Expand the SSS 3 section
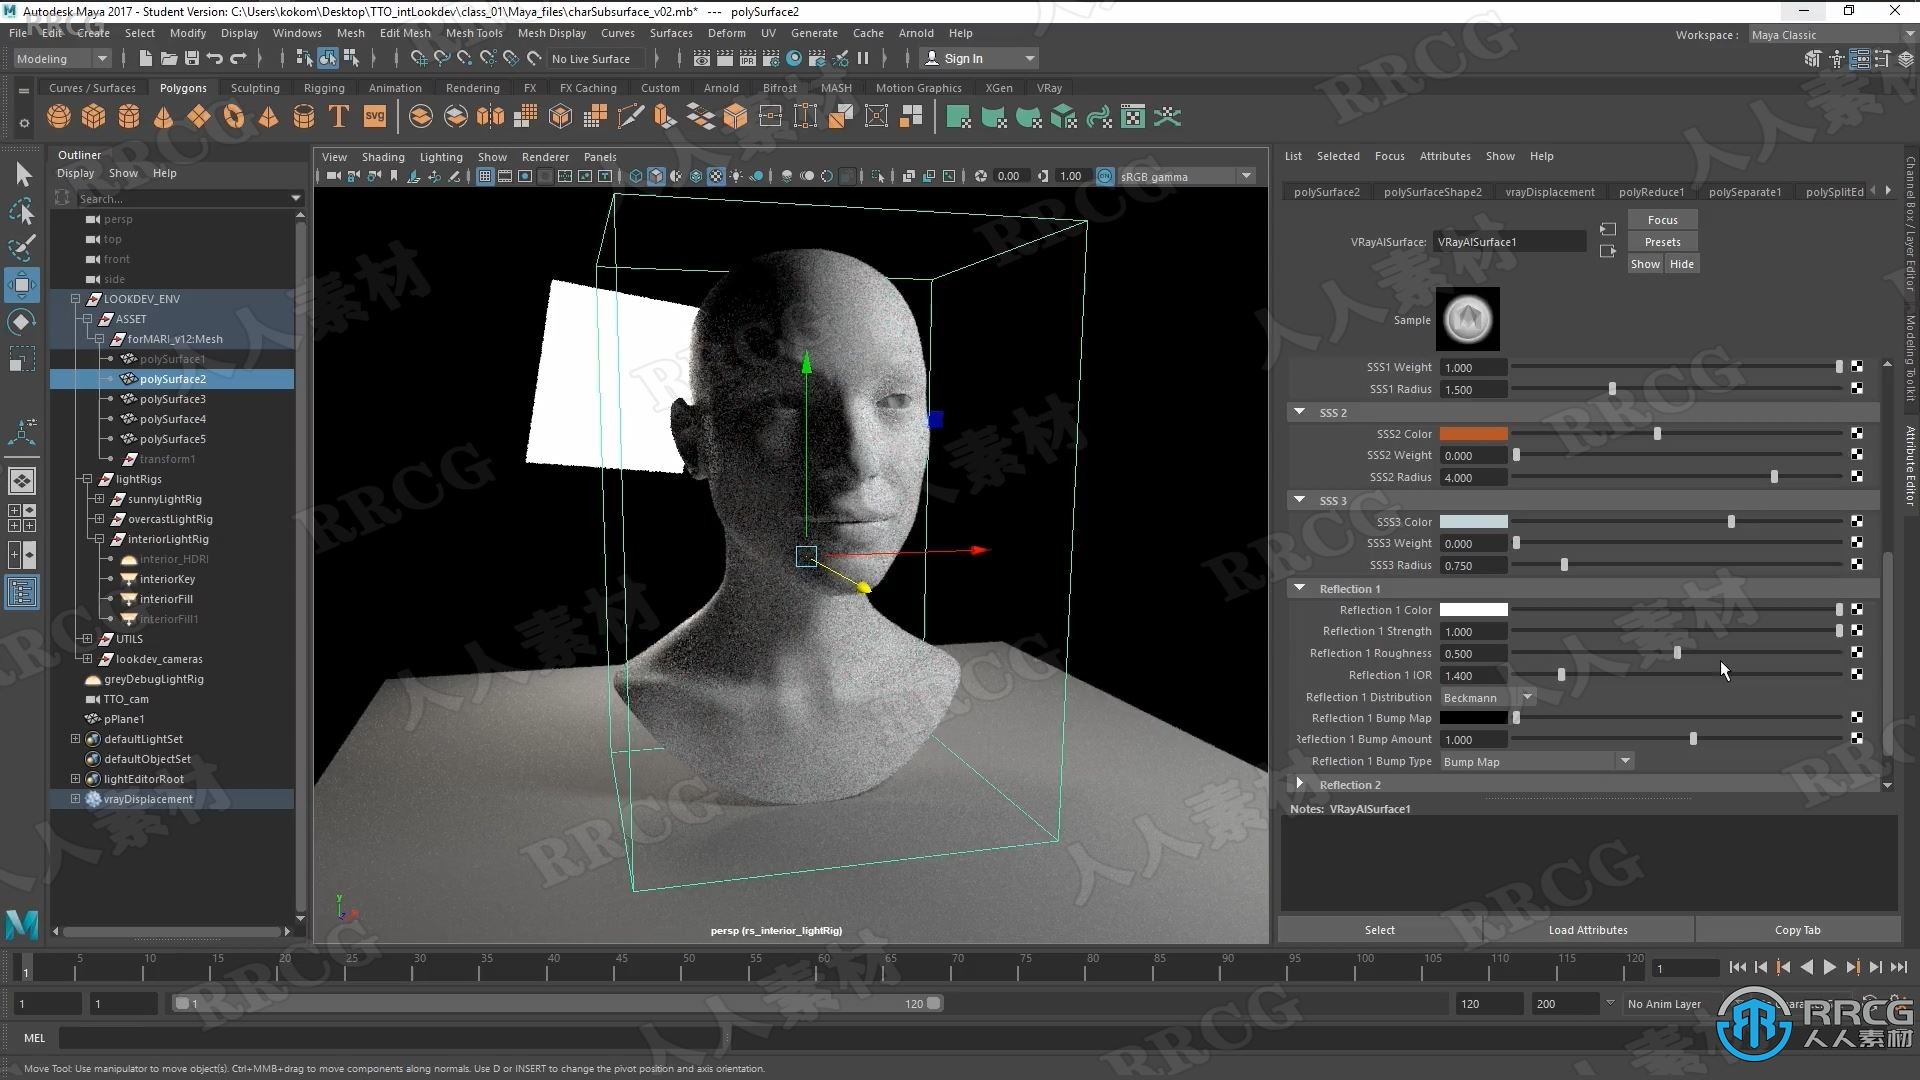The width and height of the screenshot is (1920, 1080). 1299,500
